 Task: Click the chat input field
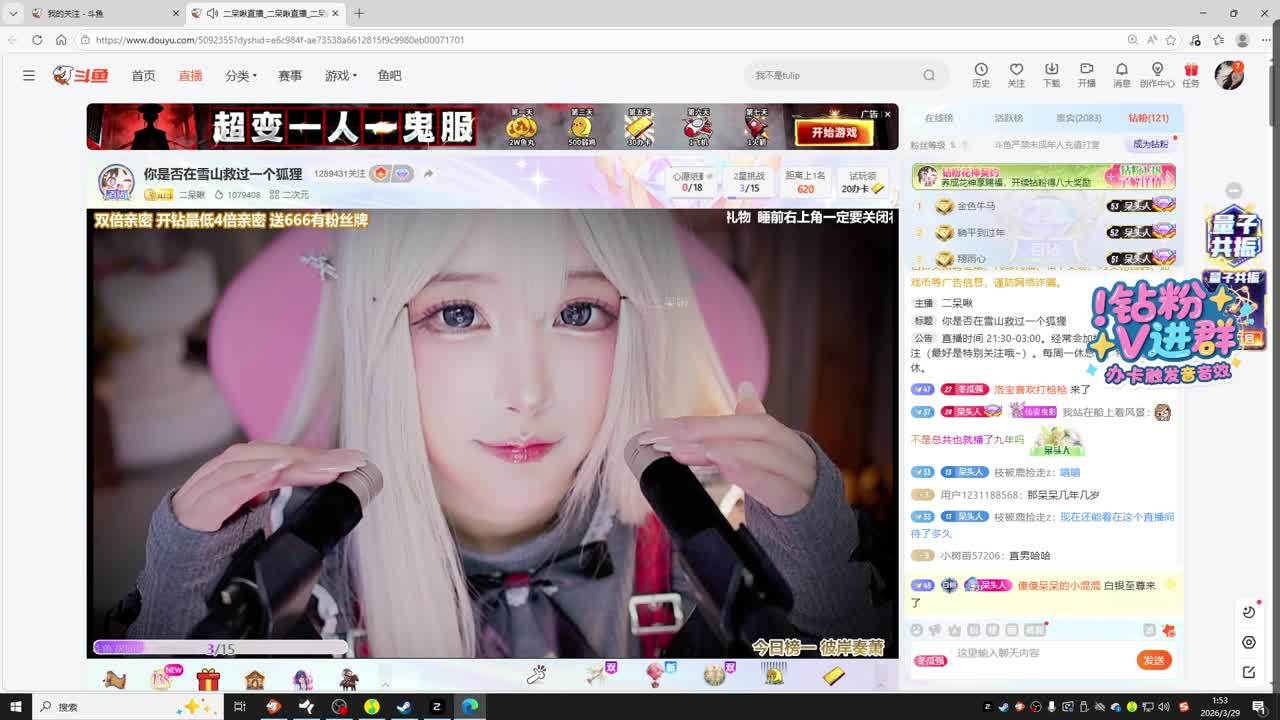coord(1040,653)
